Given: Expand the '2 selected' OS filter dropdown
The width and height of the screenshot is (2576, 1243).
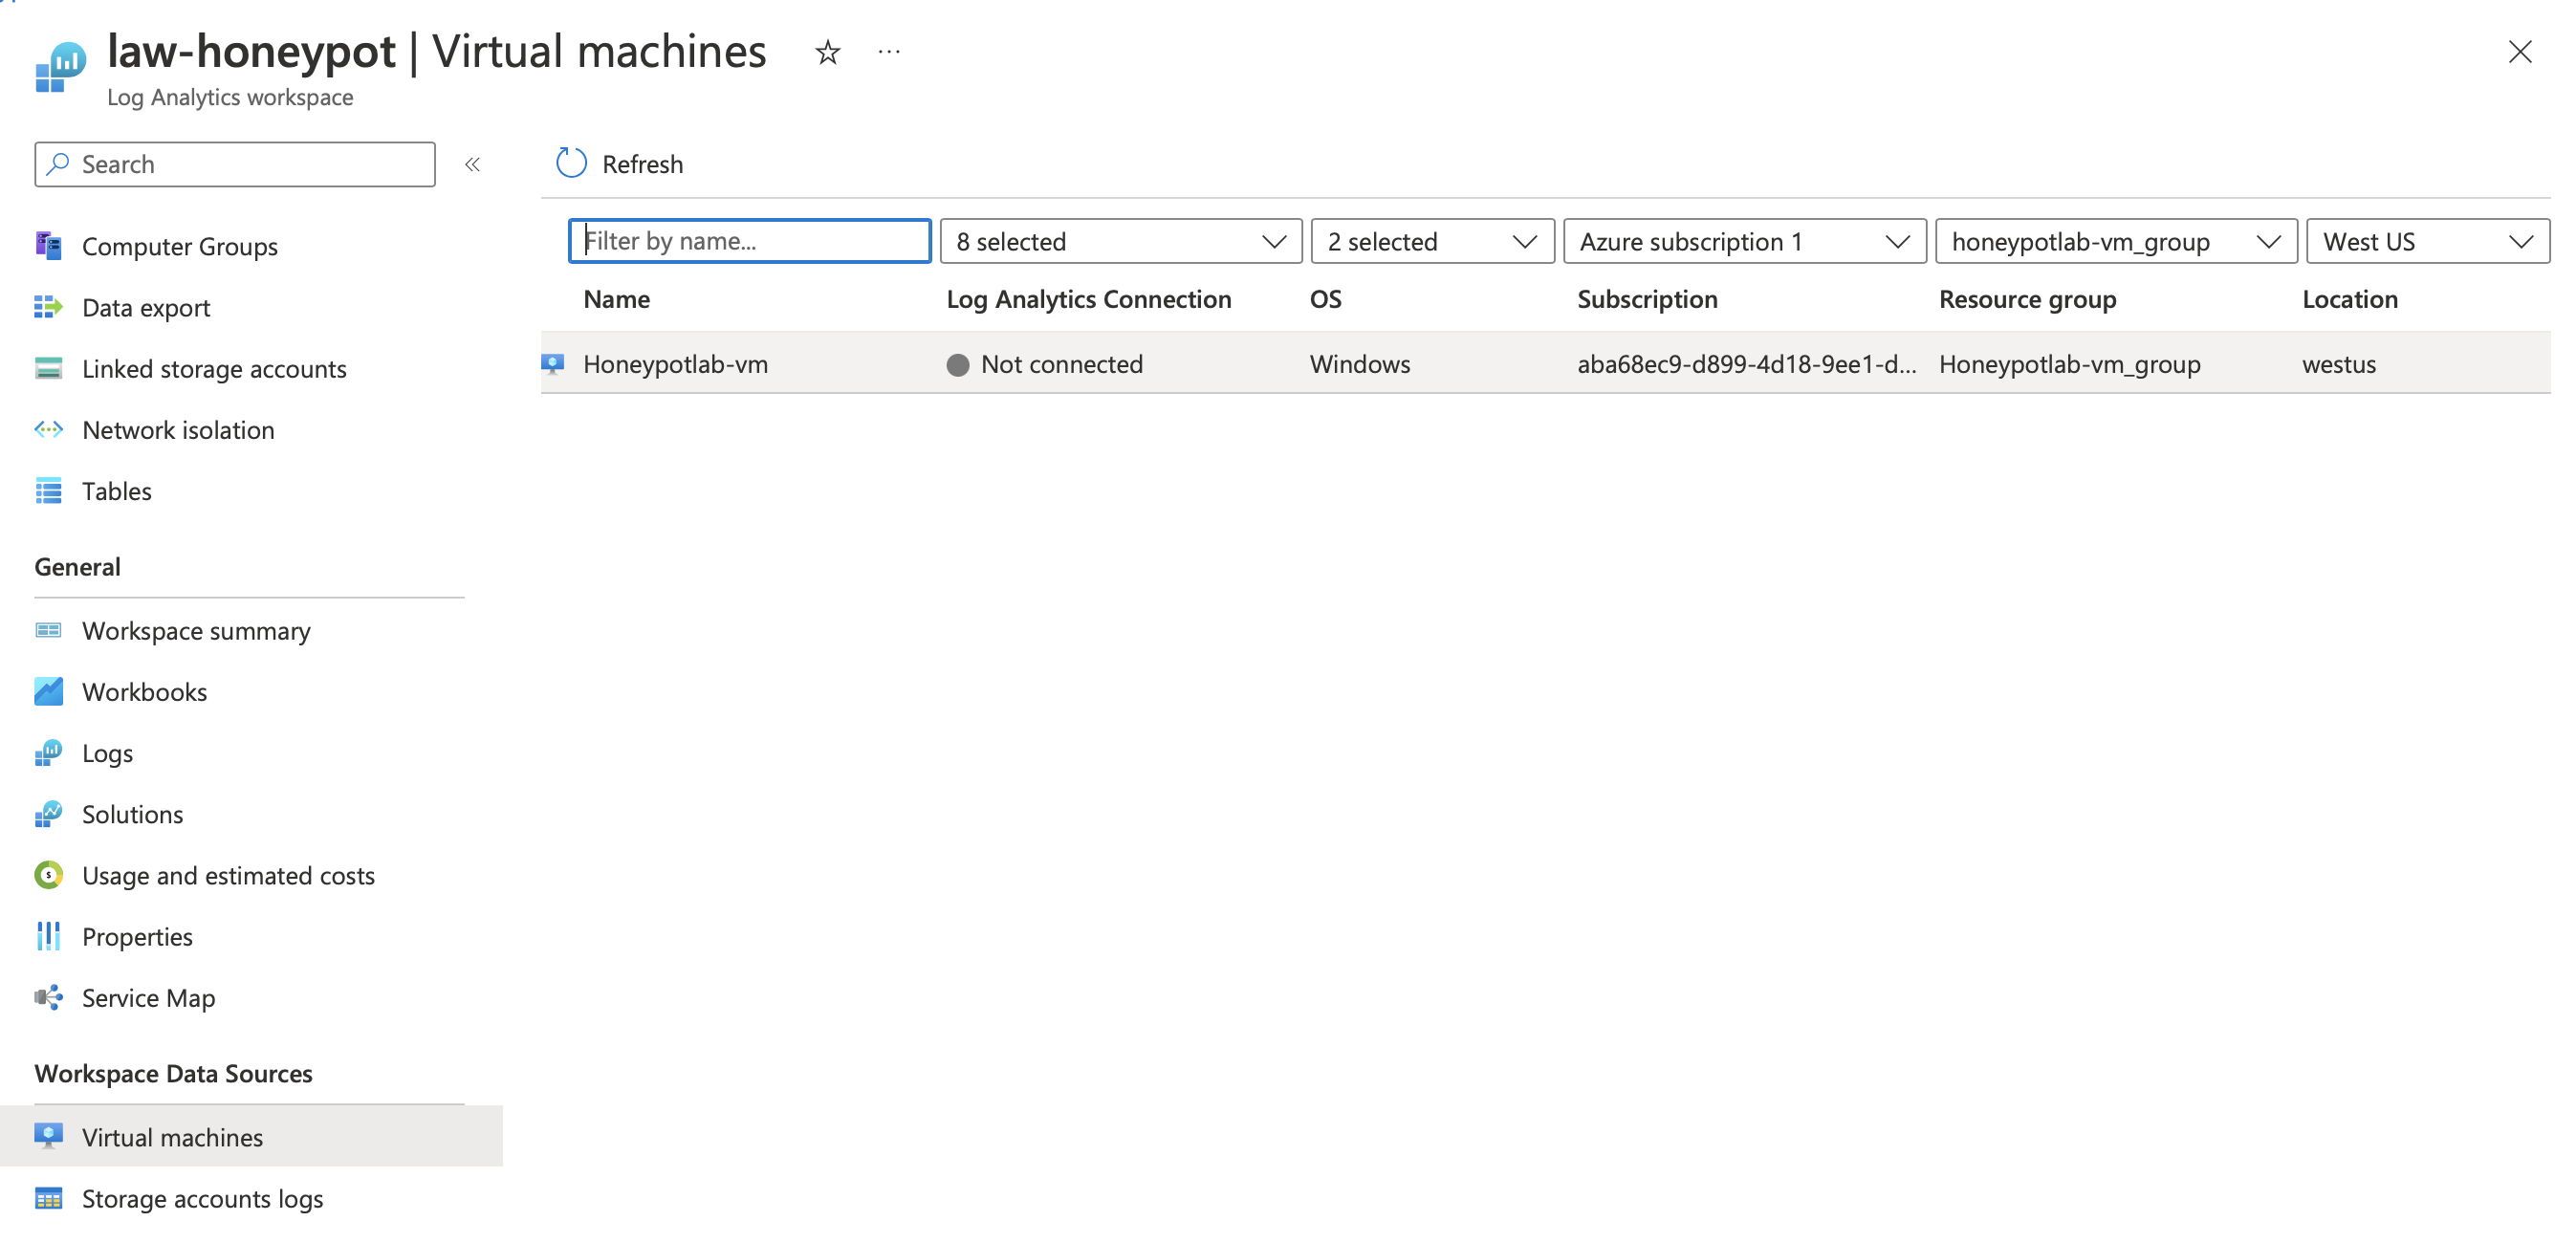Looking at the screenshot, I should (x=1432, y=241).
